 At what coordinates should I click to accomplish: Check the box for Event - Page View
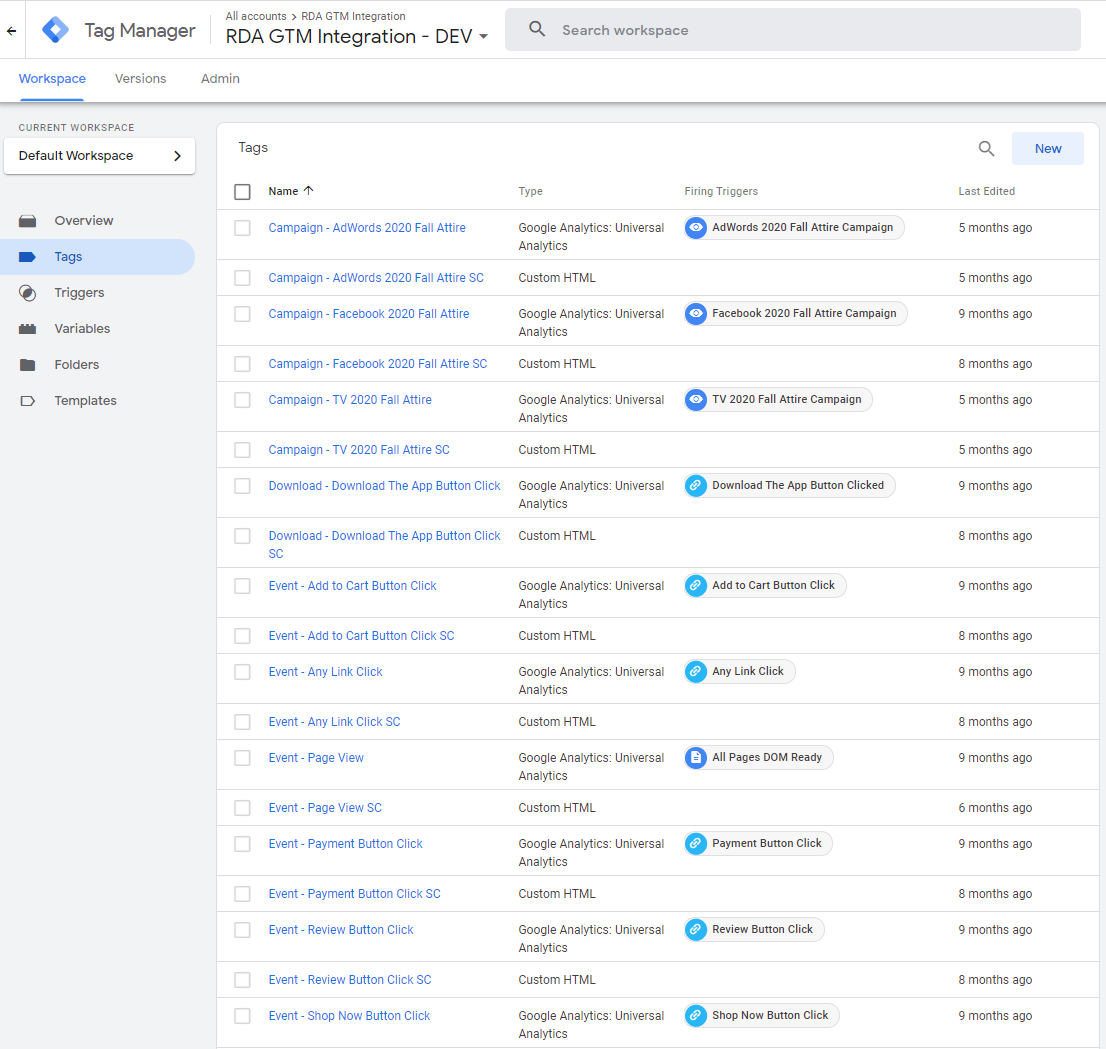(242, 758)
